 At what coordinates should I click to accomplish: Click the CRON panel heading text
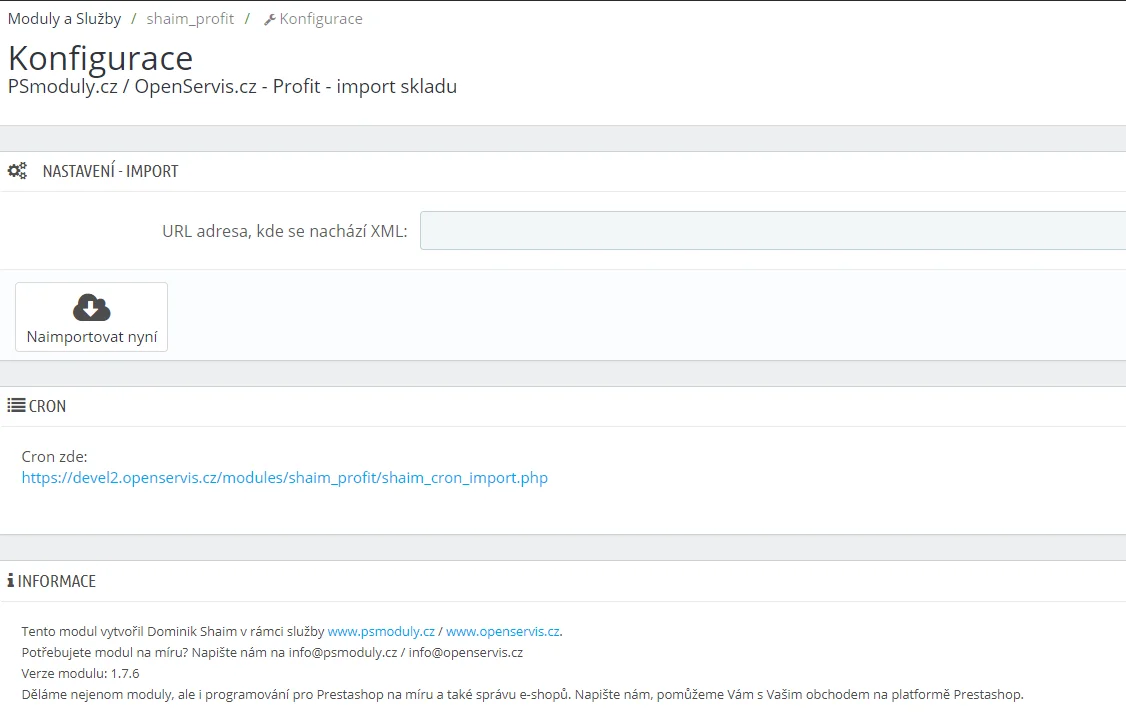click(x=47, y=406)
